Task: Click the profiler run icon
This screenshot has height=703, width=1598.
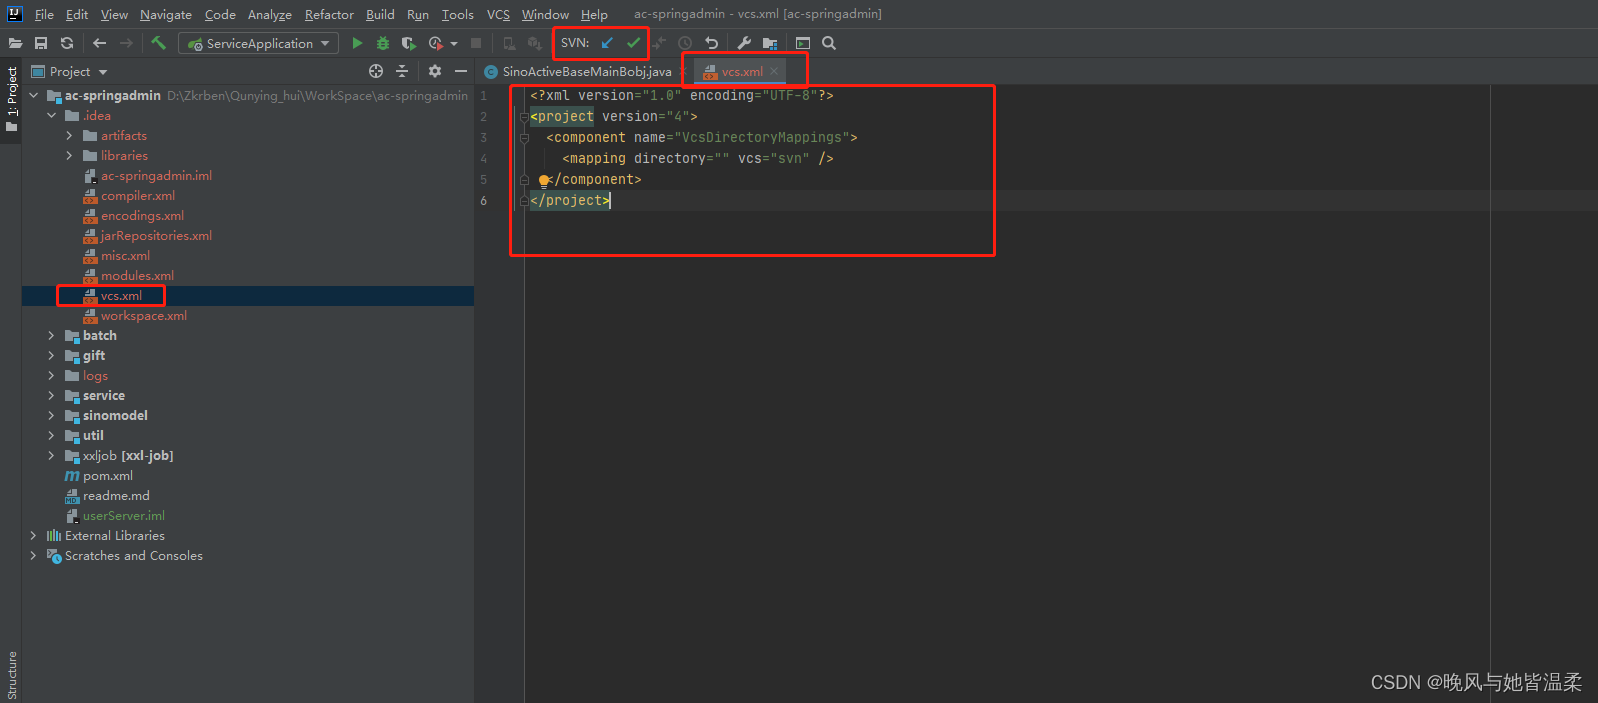Action: coord(435,43)
